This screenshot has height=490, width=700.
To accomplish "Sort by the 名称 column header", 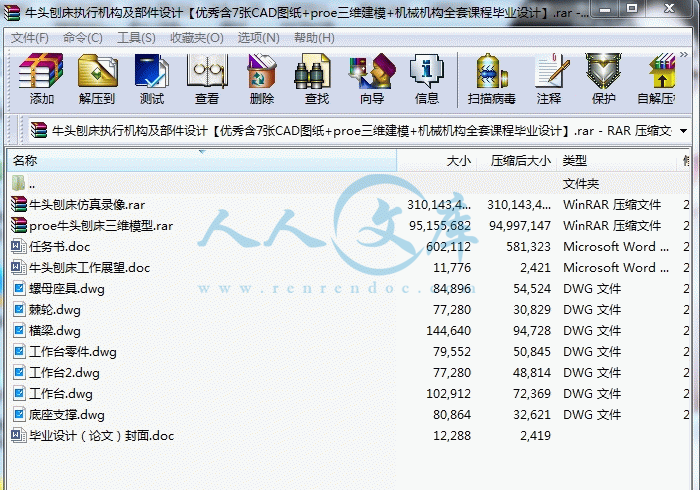I will pyautogui.click(x=202, y=160).
